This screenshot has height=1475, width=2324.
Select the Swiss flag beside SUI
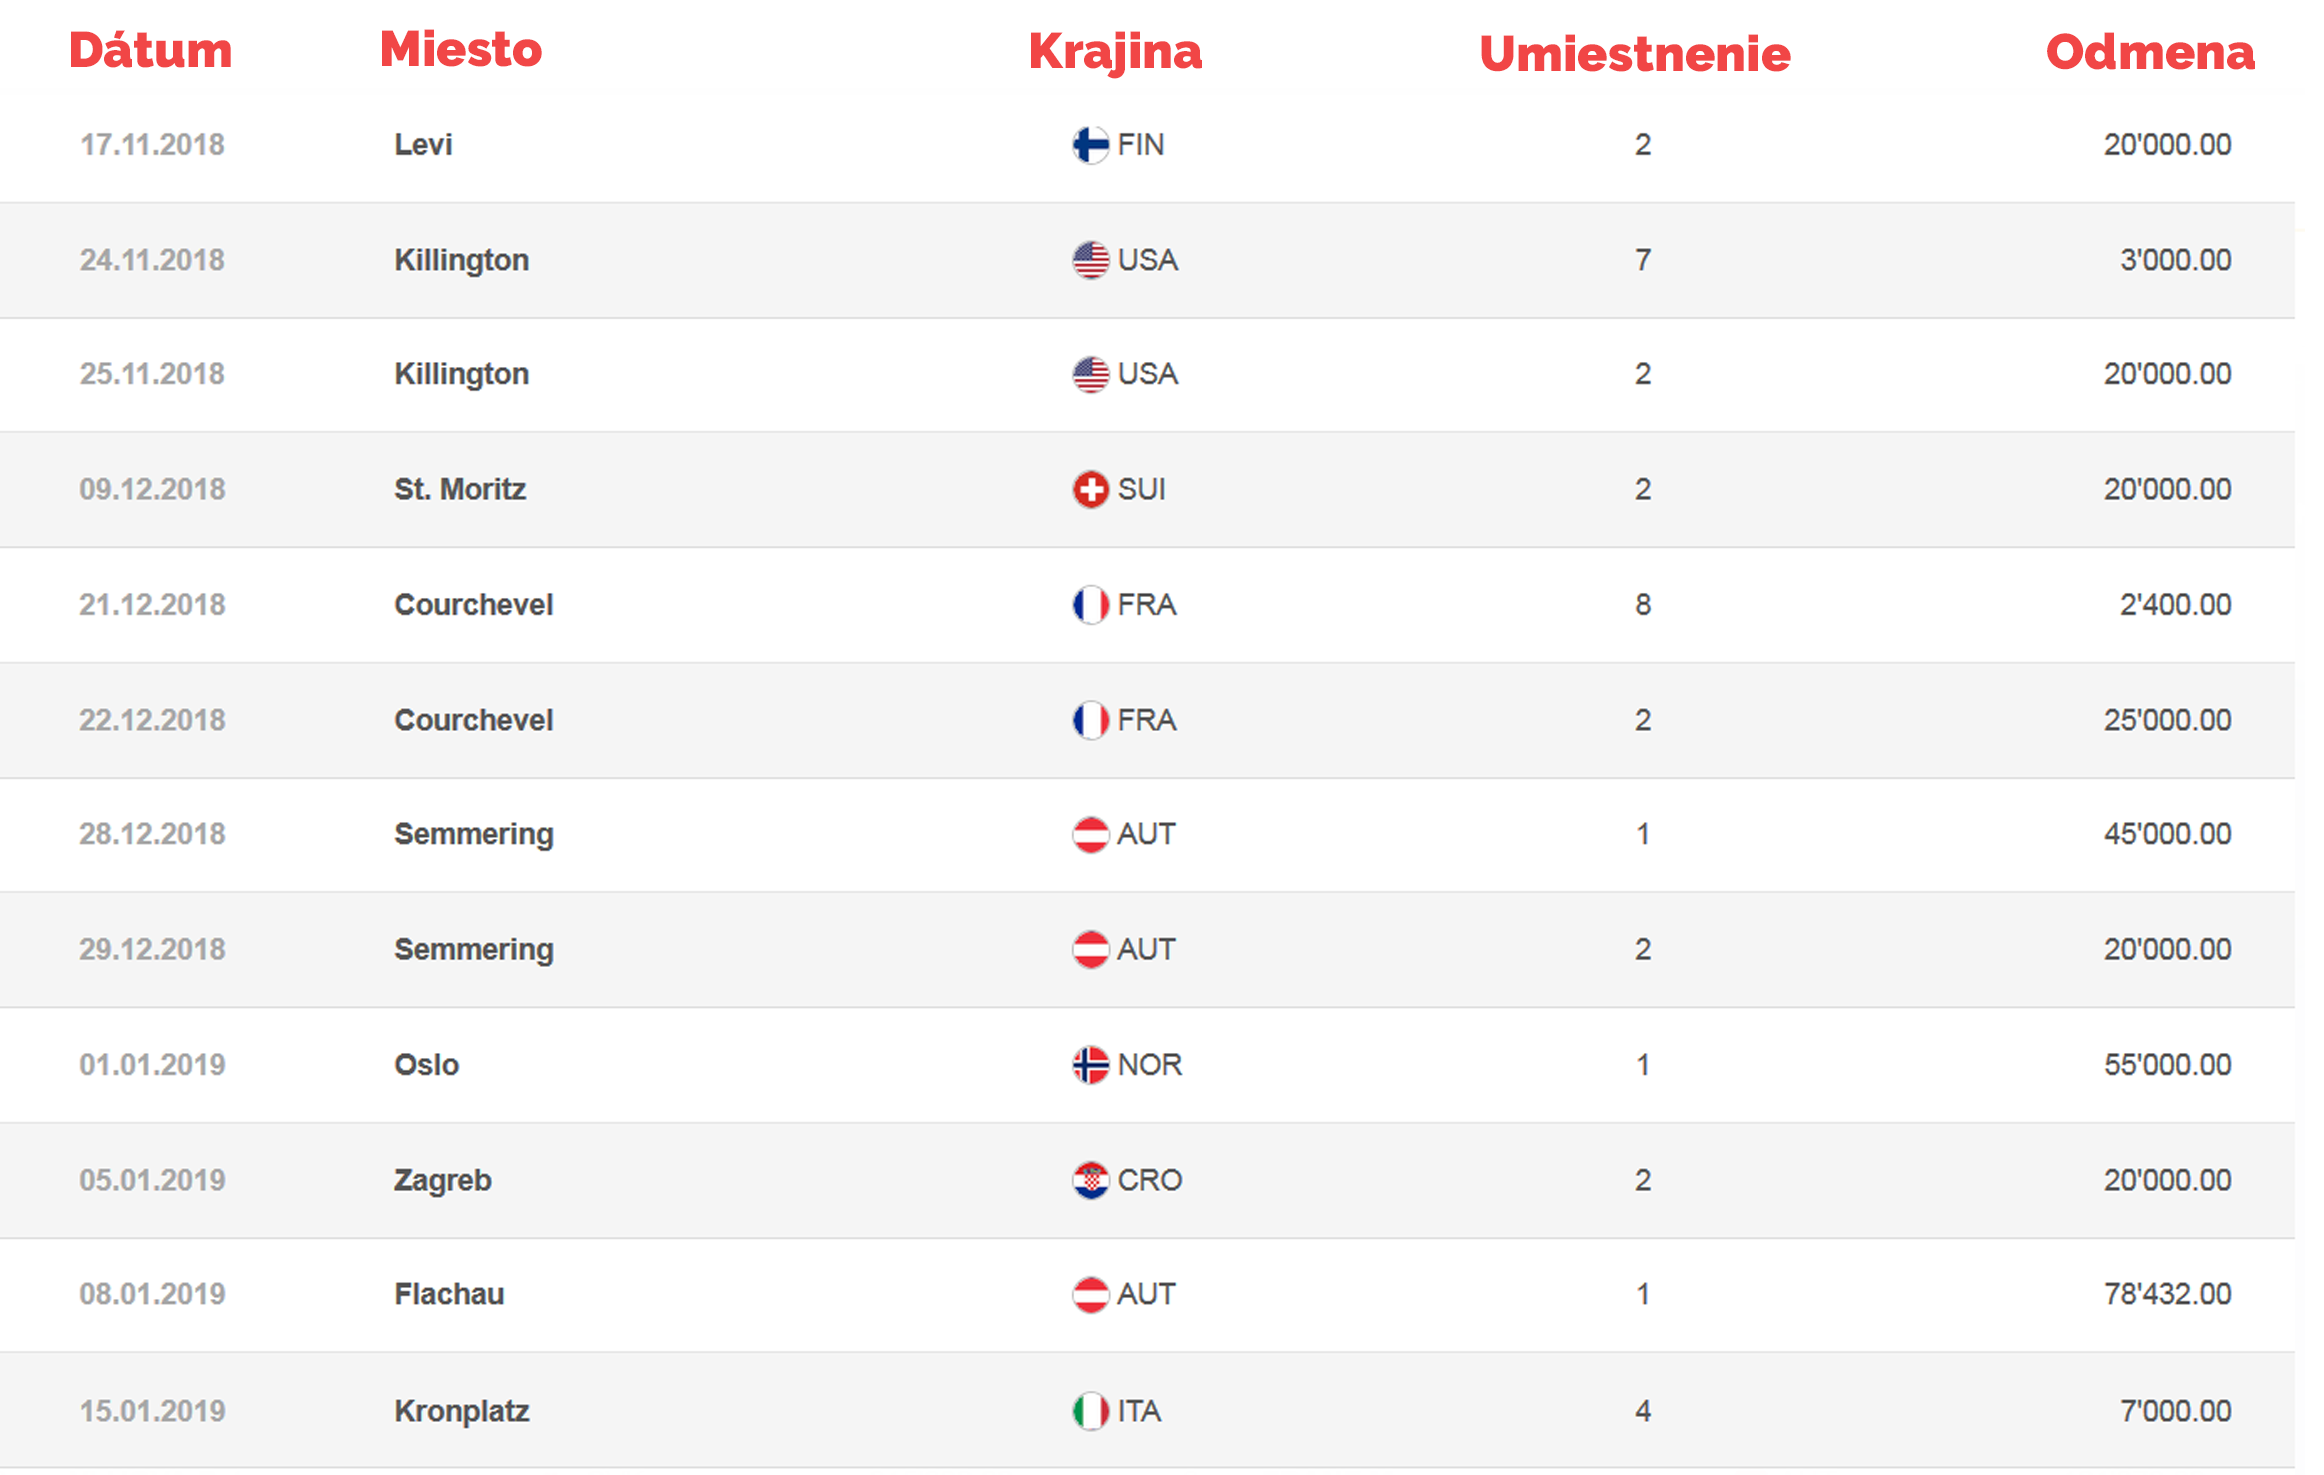pyautogui.click(x=1090, y=489)
